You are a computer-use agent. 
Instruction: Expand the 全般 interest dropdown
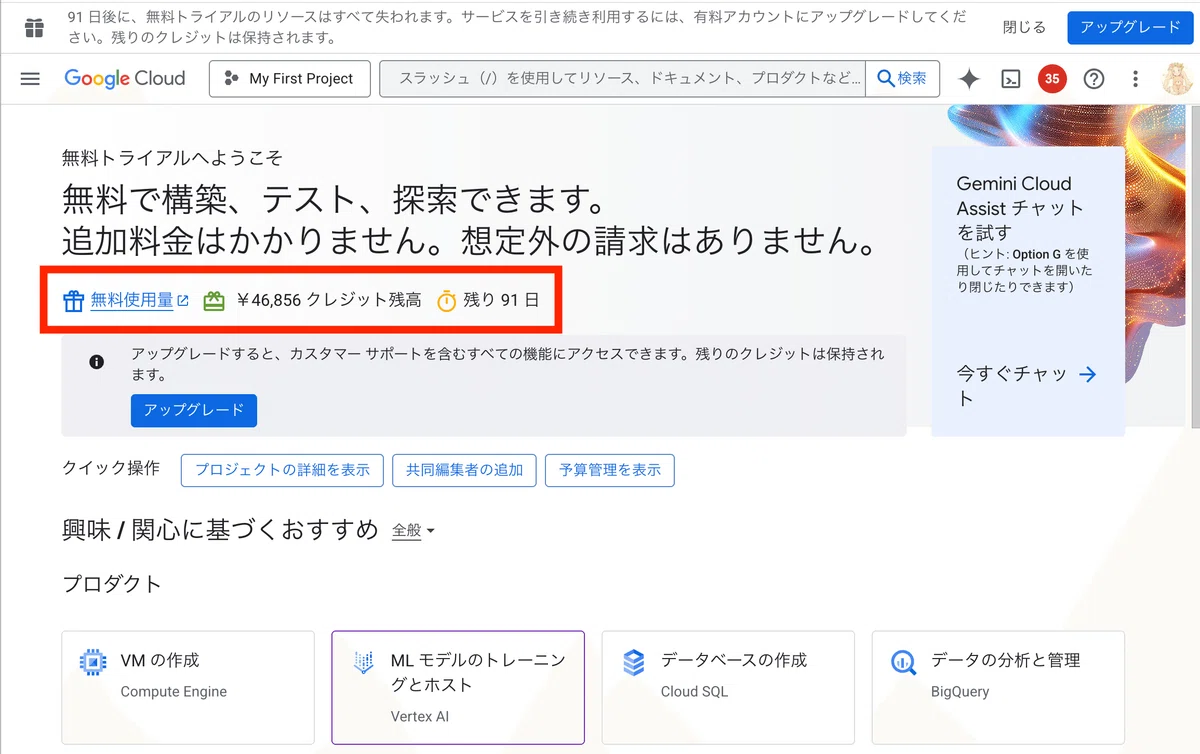(x=413, y=531)
